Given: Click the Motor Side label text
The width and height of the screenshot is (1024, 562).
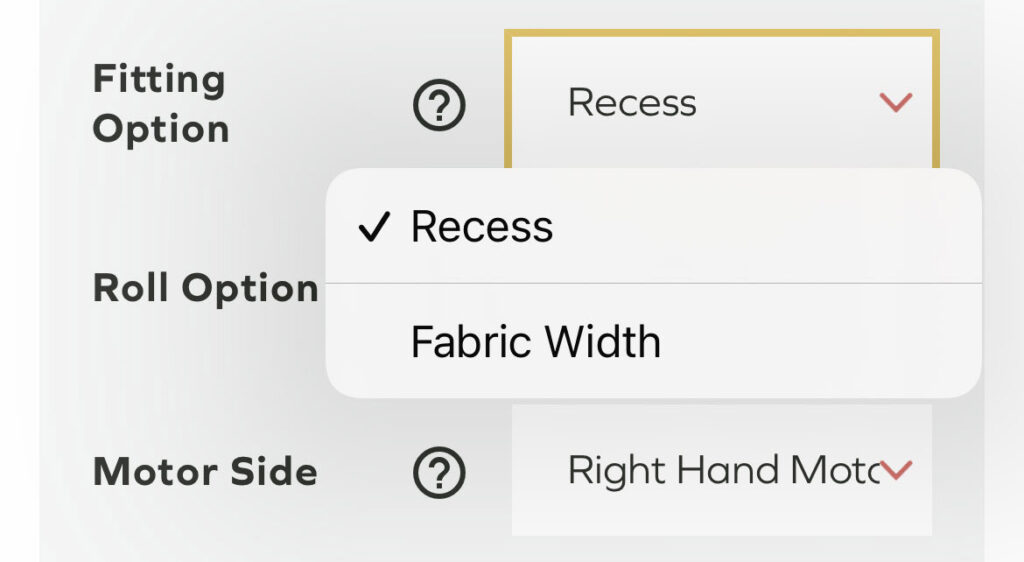Looking at the screenshot, I should coord(205,472).
